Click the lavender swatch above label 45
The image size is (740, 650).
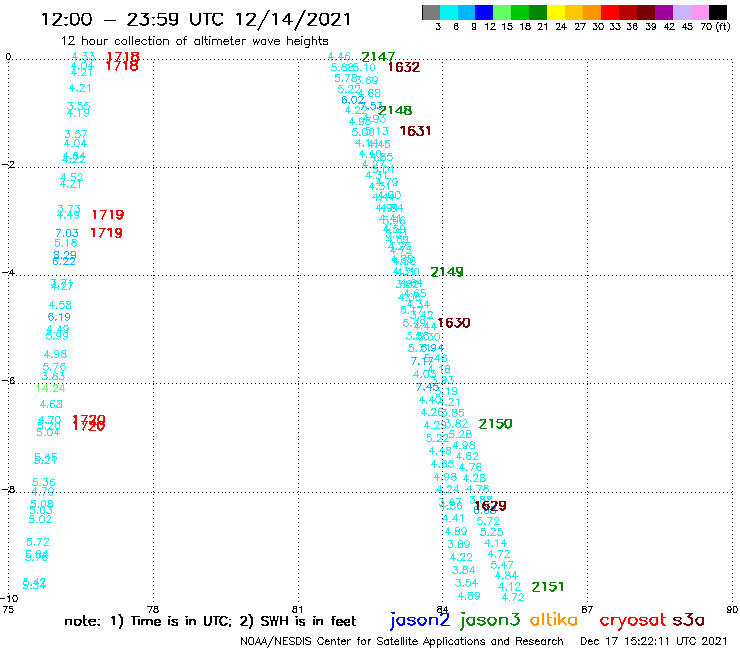[x=681, y=13]
